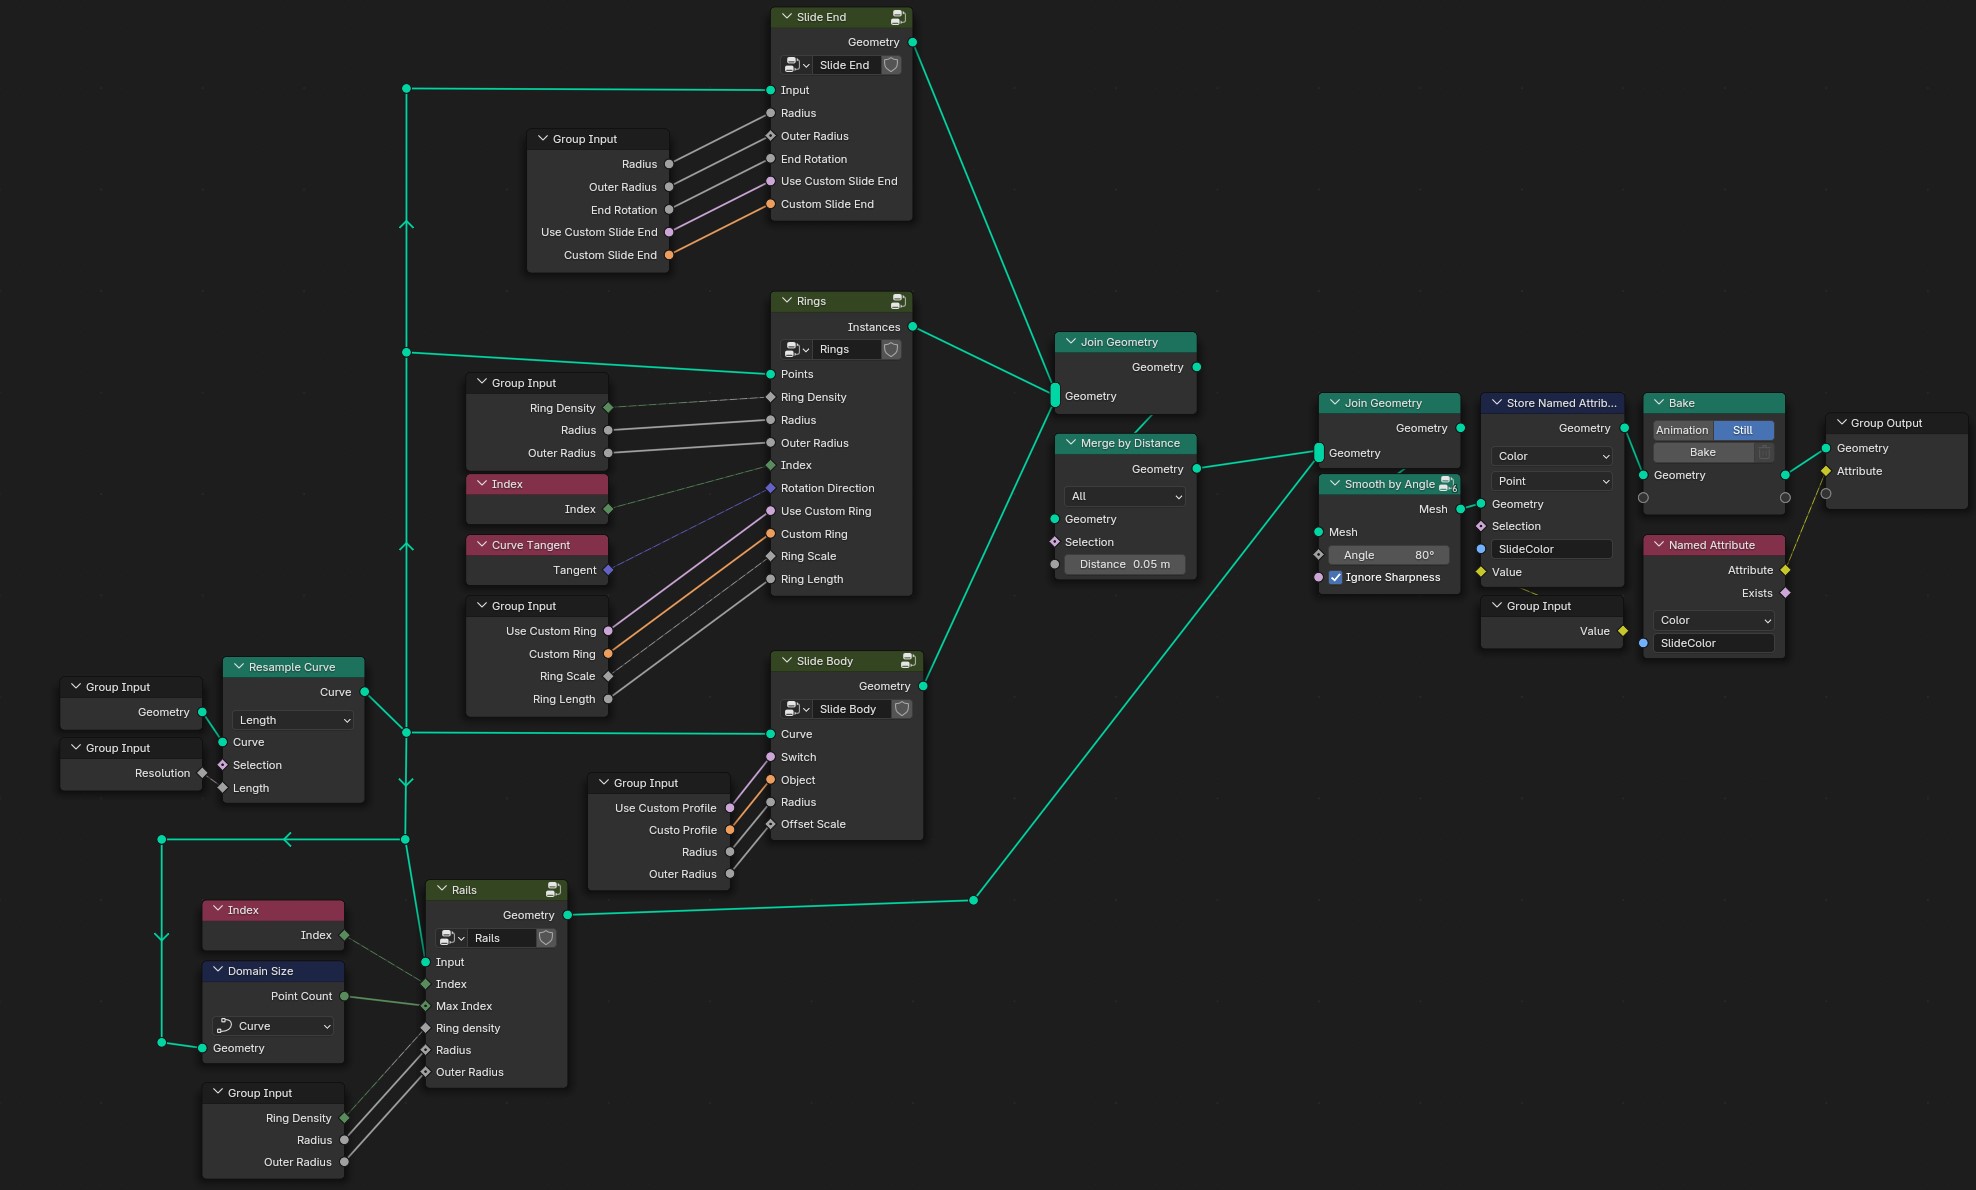Open the Point domain dropdown in Store Named Attribute

pyautogui.click(x=1552, y=481)
